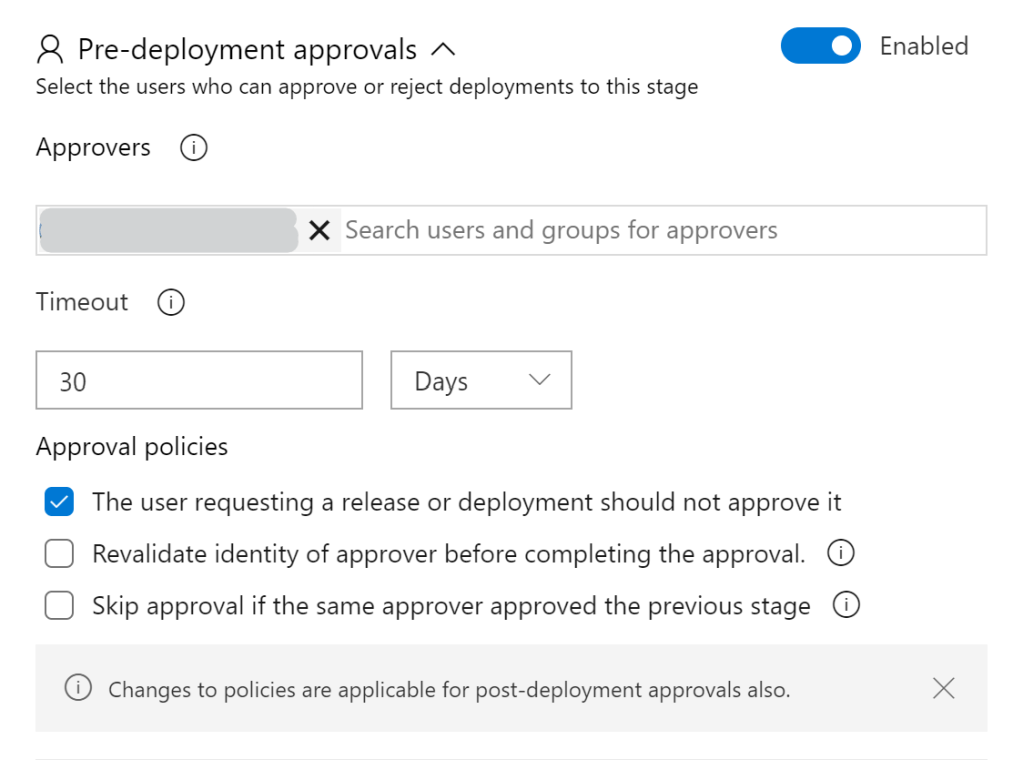
Task: Click the Pre-deployment approvals heading
Action: point(247,49)
